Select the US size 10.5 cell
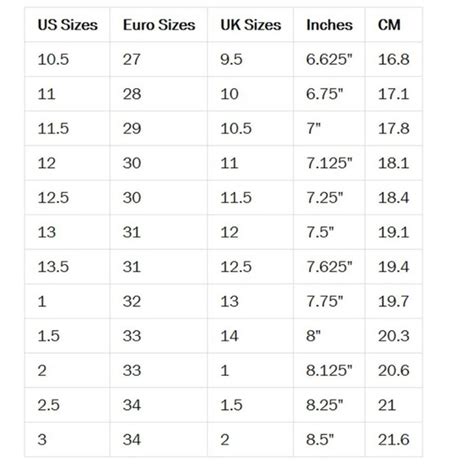474x474 pixels. 67,60
